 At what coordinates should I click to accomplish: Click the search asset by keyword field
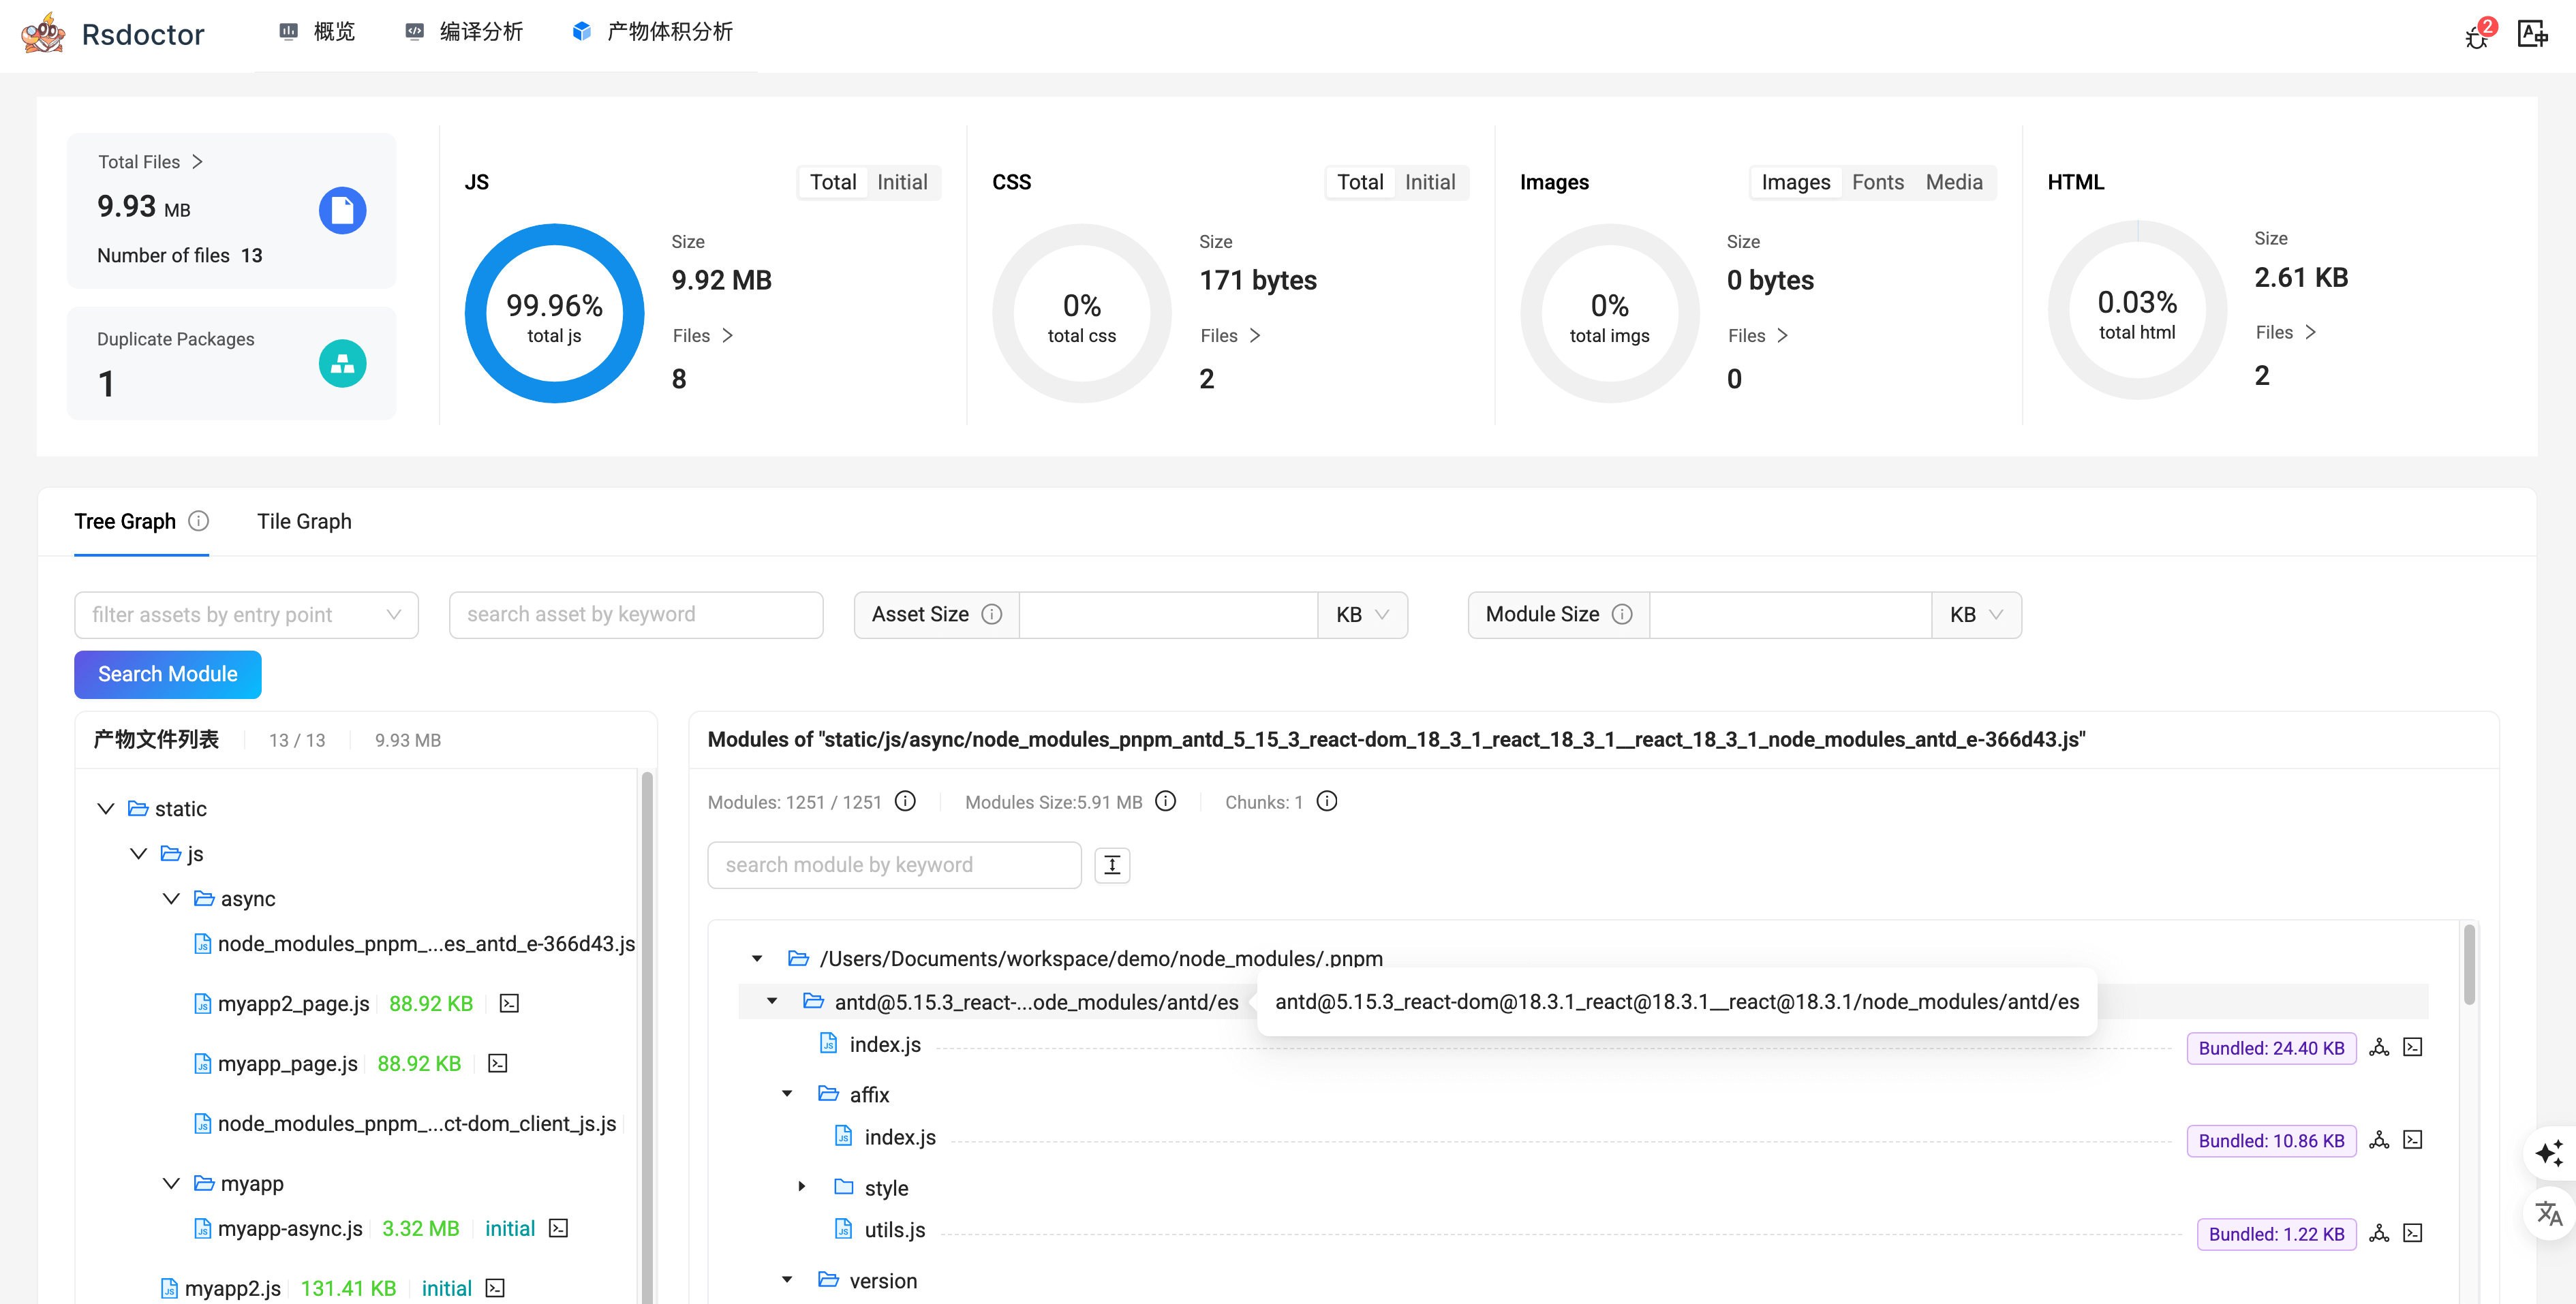click(x=636, y=614)
